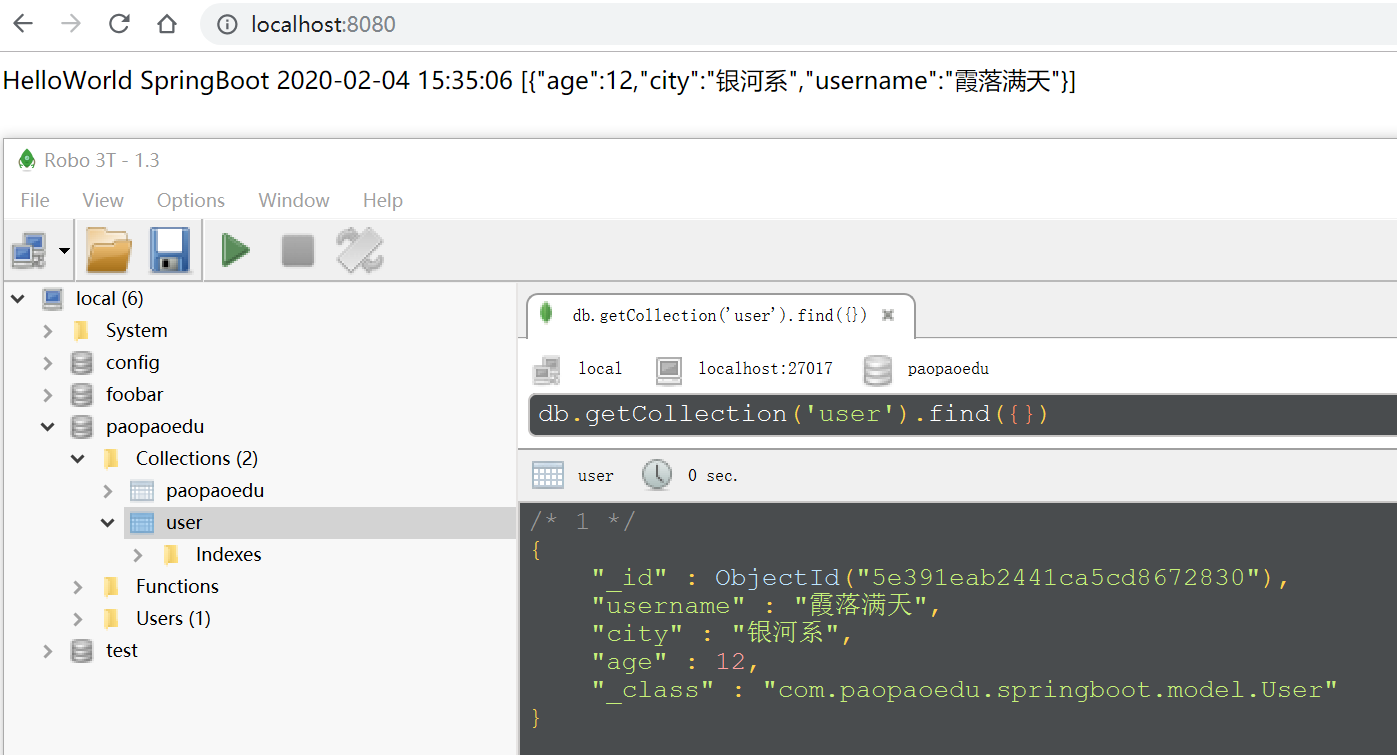The height and width of the screenshot is (755, 1397).
Task: Click the user results table icon
Action: (548, 475)
